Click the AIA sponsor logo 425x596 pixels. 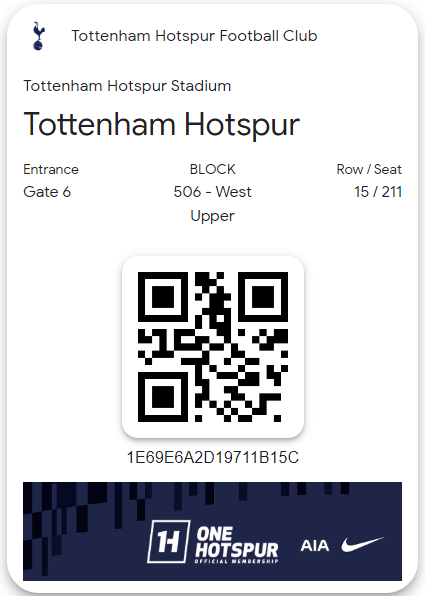(315, 546)
